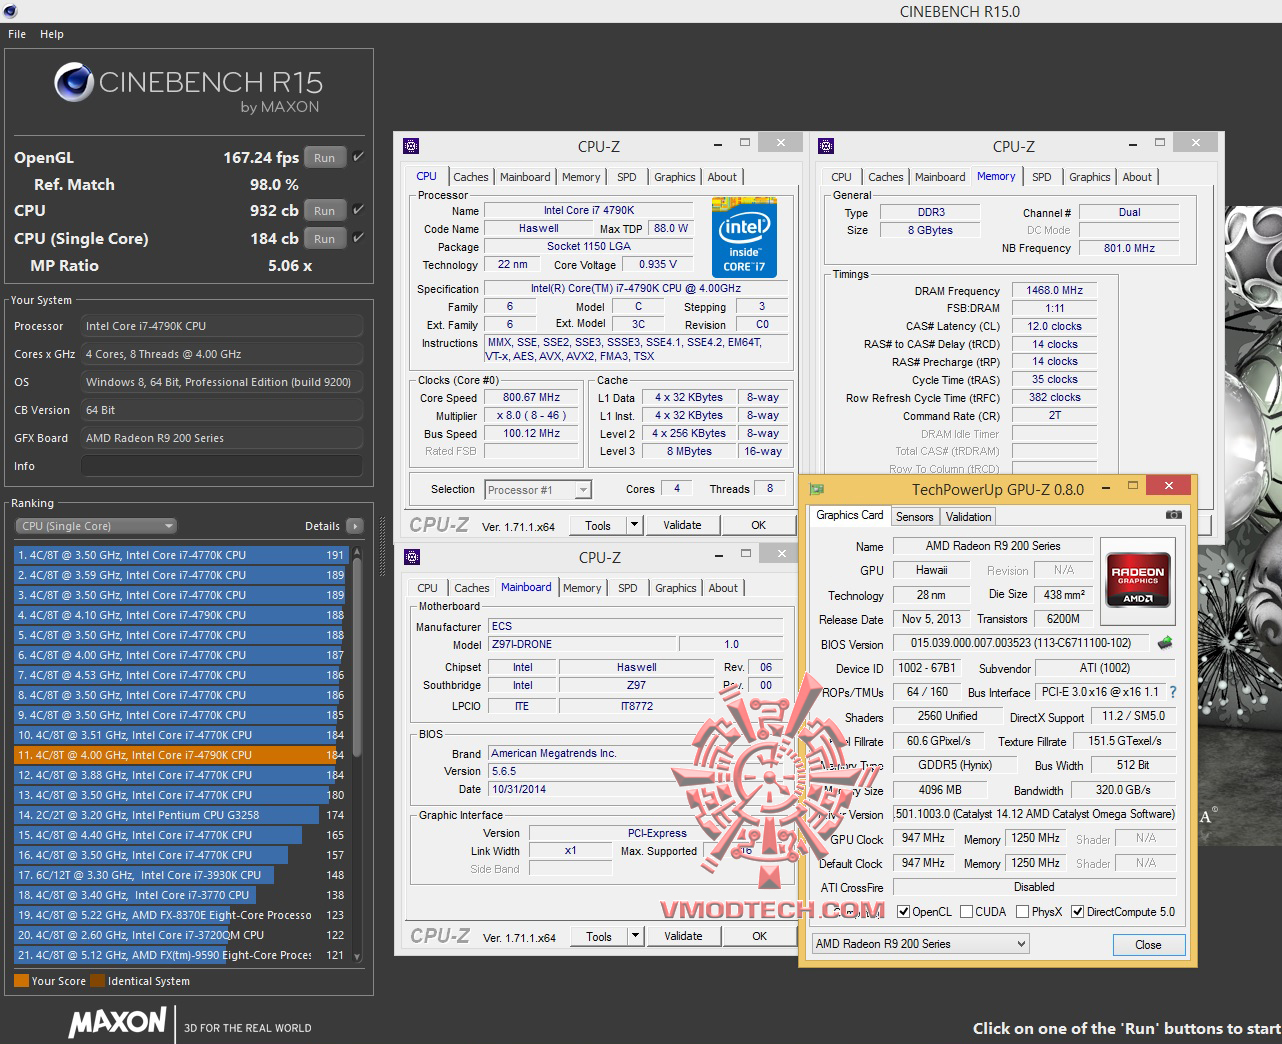The height and width of the screenshot is (1044, 1282).
Task: Click the Close button in GPU-Z
Action: click(x=1149, y=945)
